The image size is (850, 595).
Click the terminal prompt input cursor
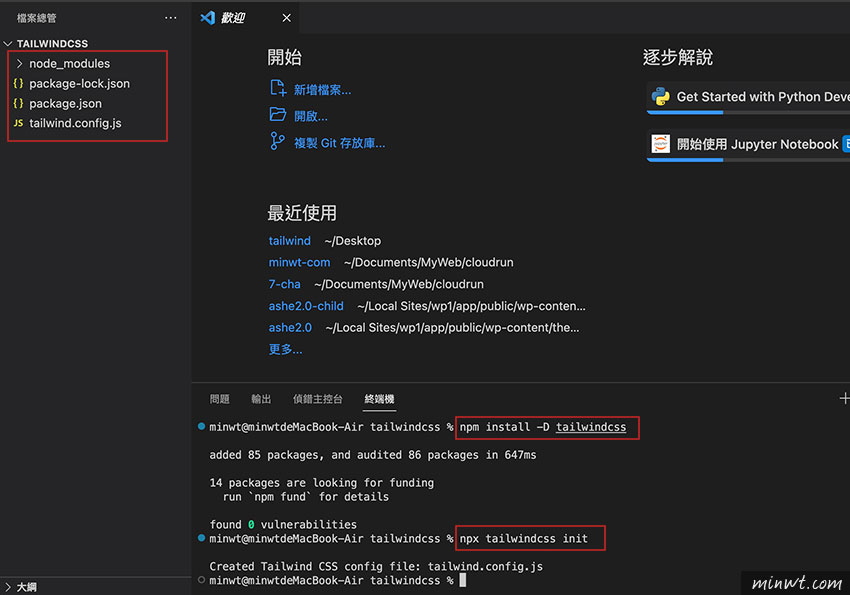coord(463,580)
